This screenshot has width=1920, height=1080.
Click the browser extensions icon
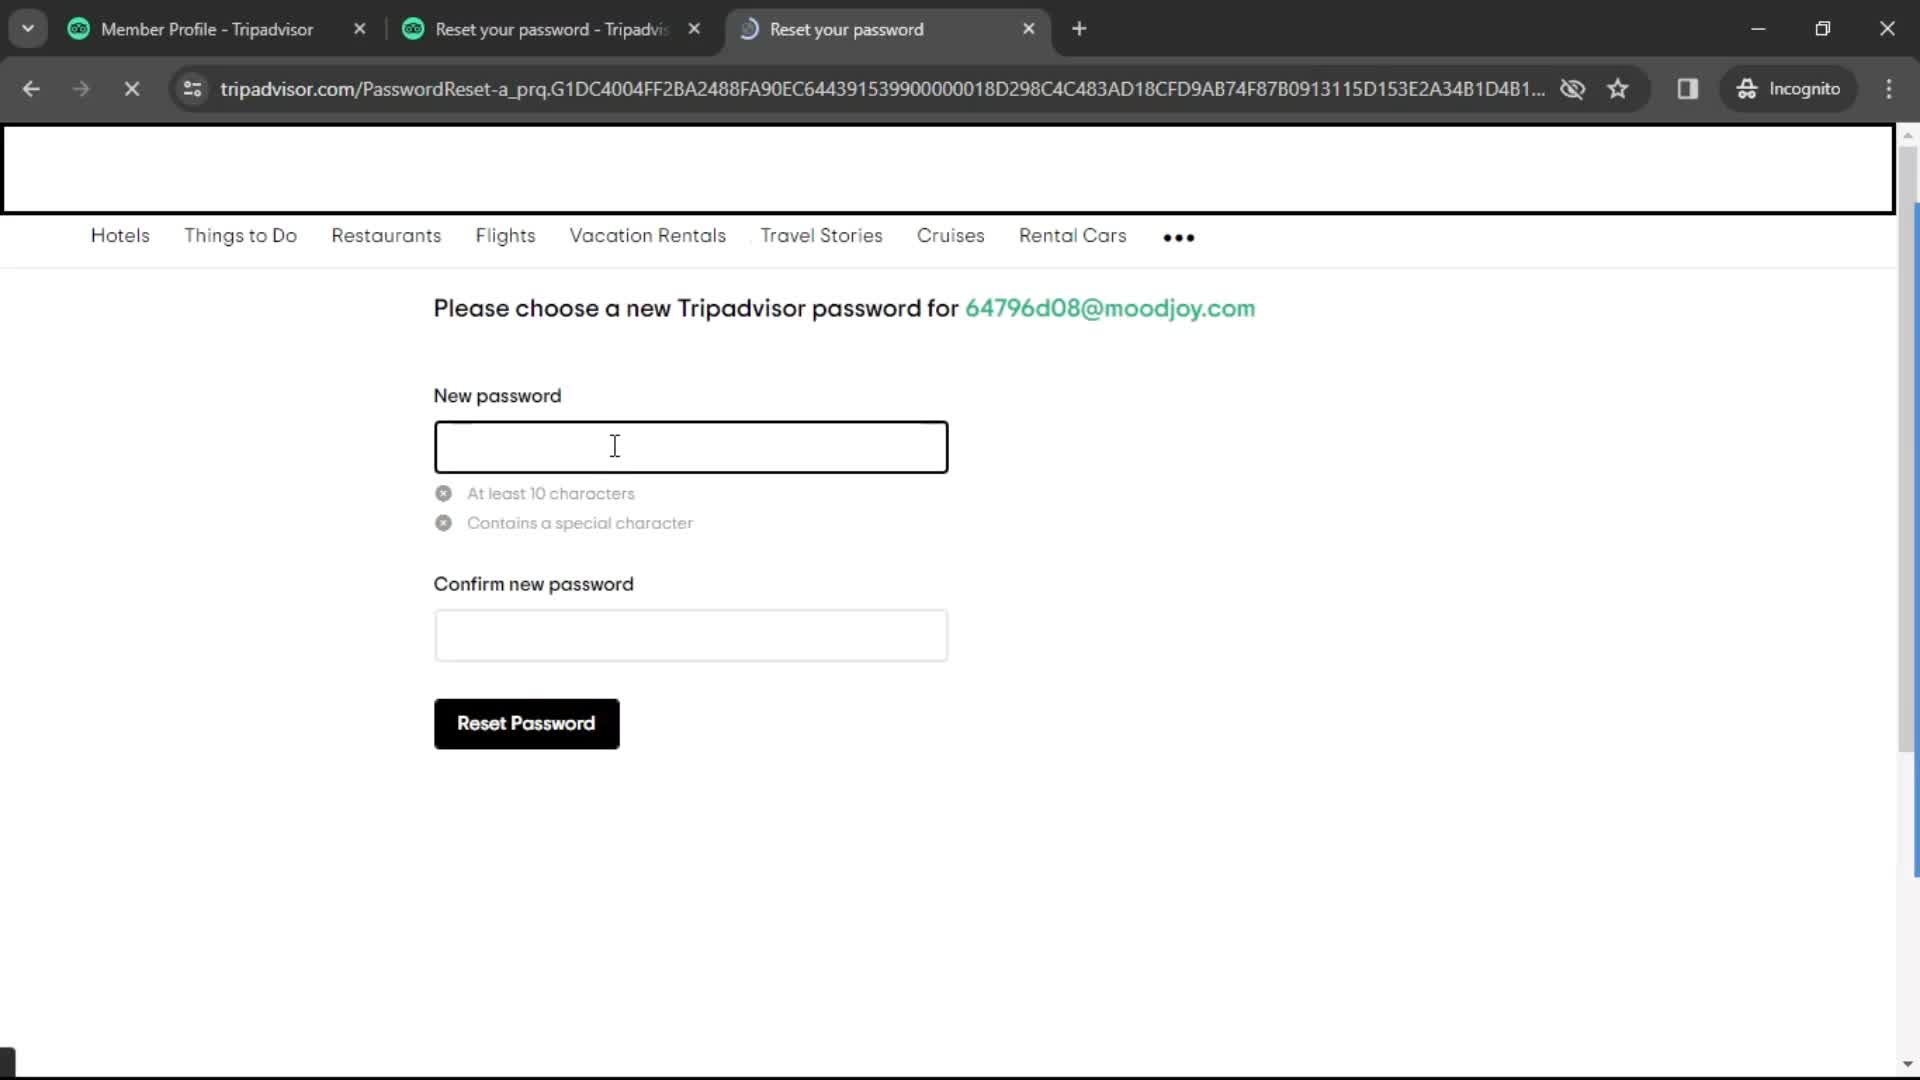click(x=1689, y=88)
